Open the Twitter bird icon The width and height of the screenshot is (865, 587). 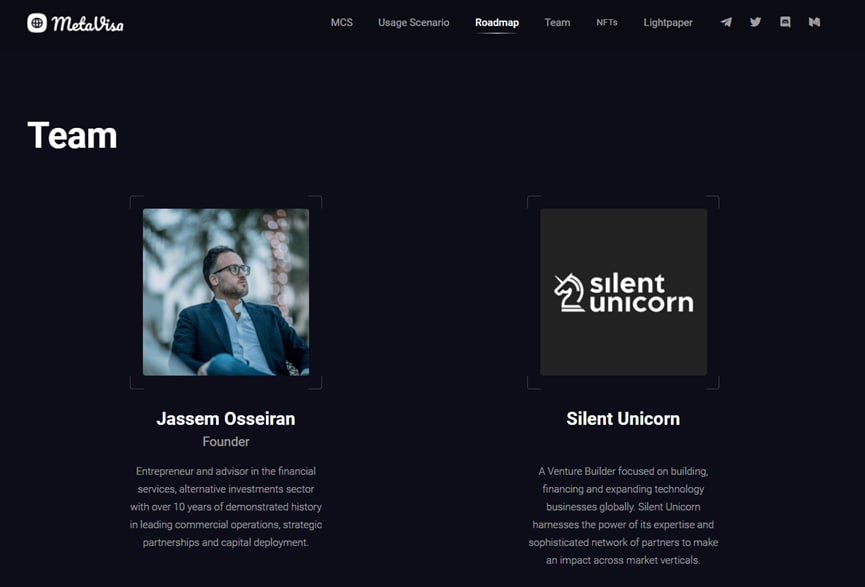756,22
